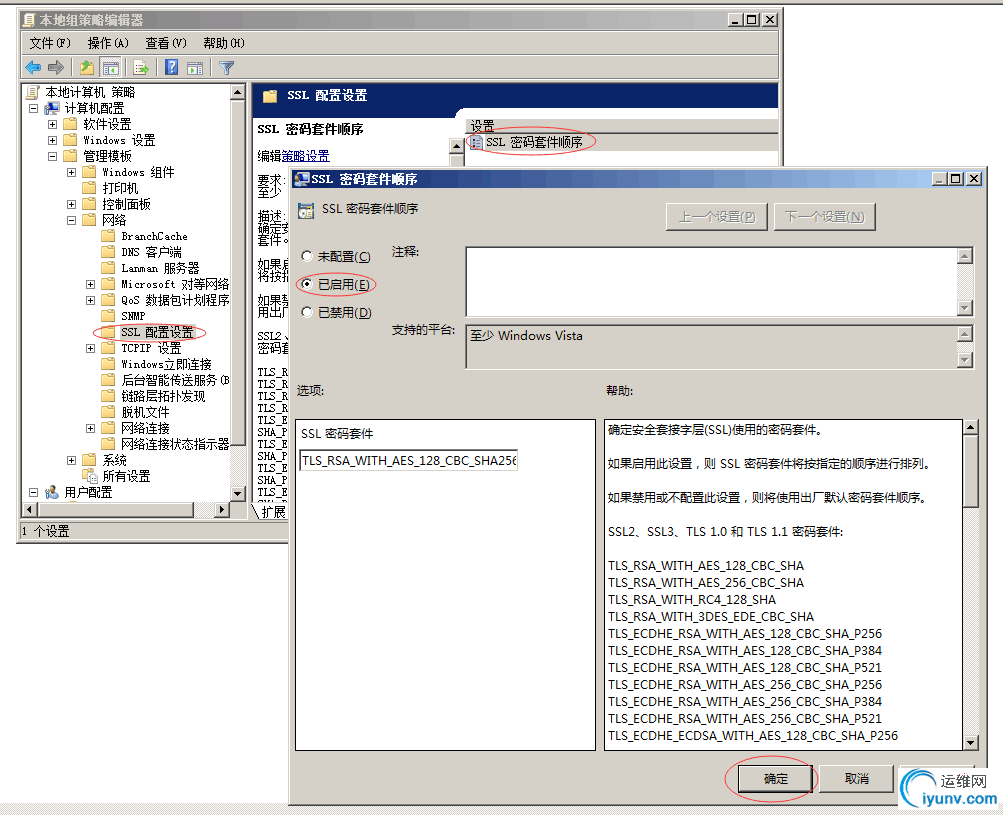1003x815 pixels.
Task: Click the 上一个设置(P) button
Action: tap(716, 217)
